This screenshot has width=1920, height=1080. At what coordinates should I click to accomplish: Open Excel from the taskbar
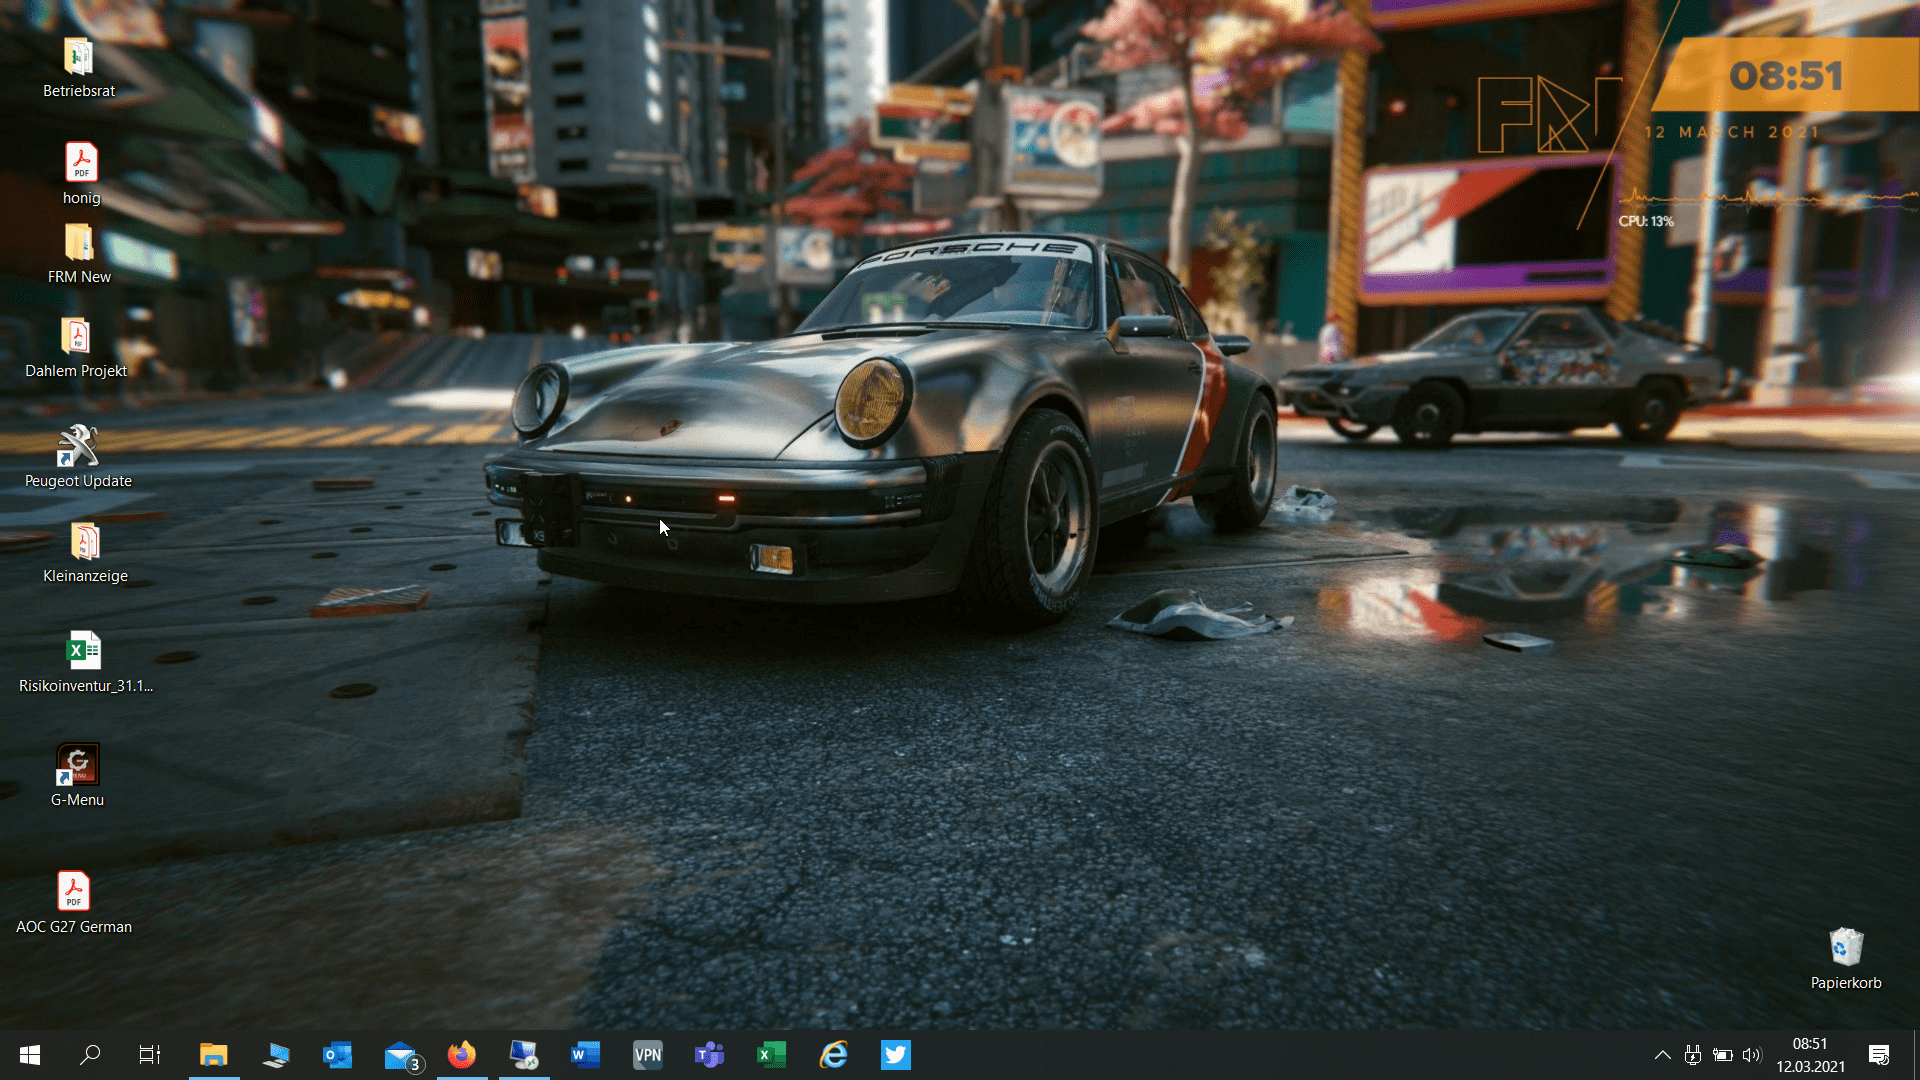click(772, 1055)
